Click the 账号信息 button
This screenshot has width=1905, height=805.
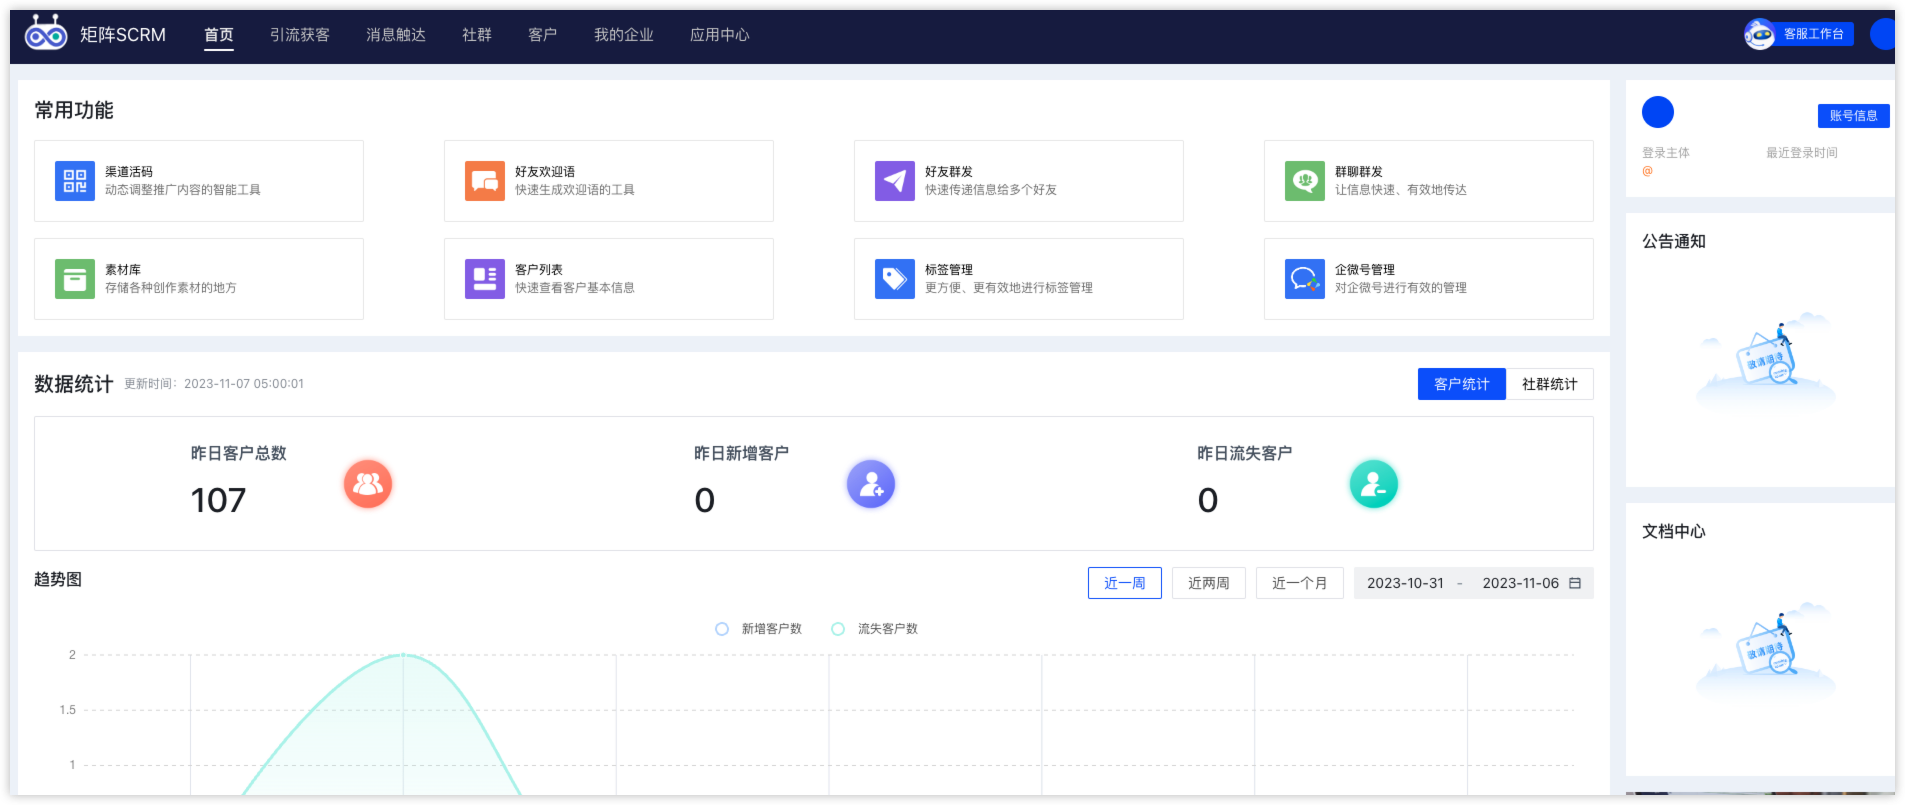point(1854,116)
